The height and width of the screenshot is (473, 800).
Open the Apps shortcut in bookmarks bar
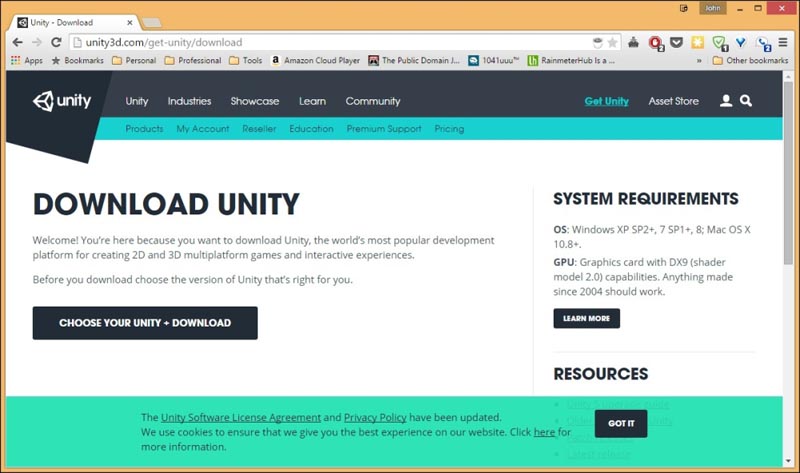tap(26, 61)
